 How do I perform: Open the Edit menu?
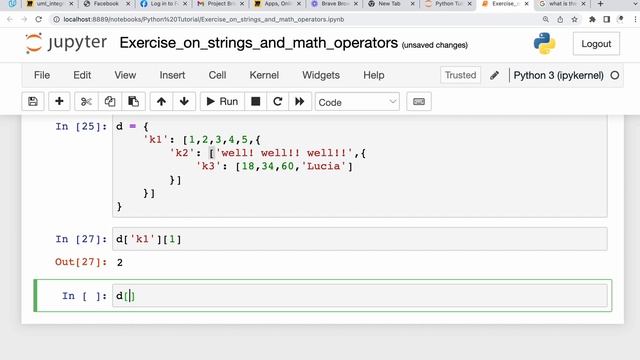[82, 75]
